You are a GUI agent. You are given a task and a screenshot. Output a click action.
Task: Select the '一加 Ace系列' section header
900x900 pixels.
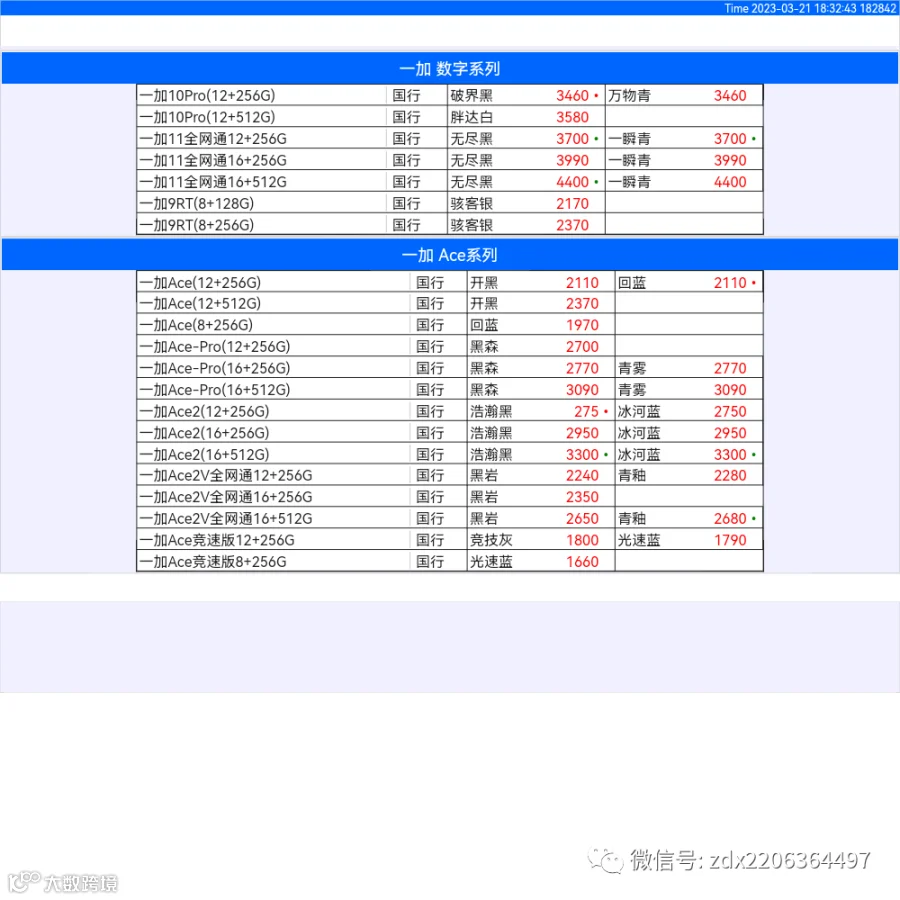tap(450, 255)
